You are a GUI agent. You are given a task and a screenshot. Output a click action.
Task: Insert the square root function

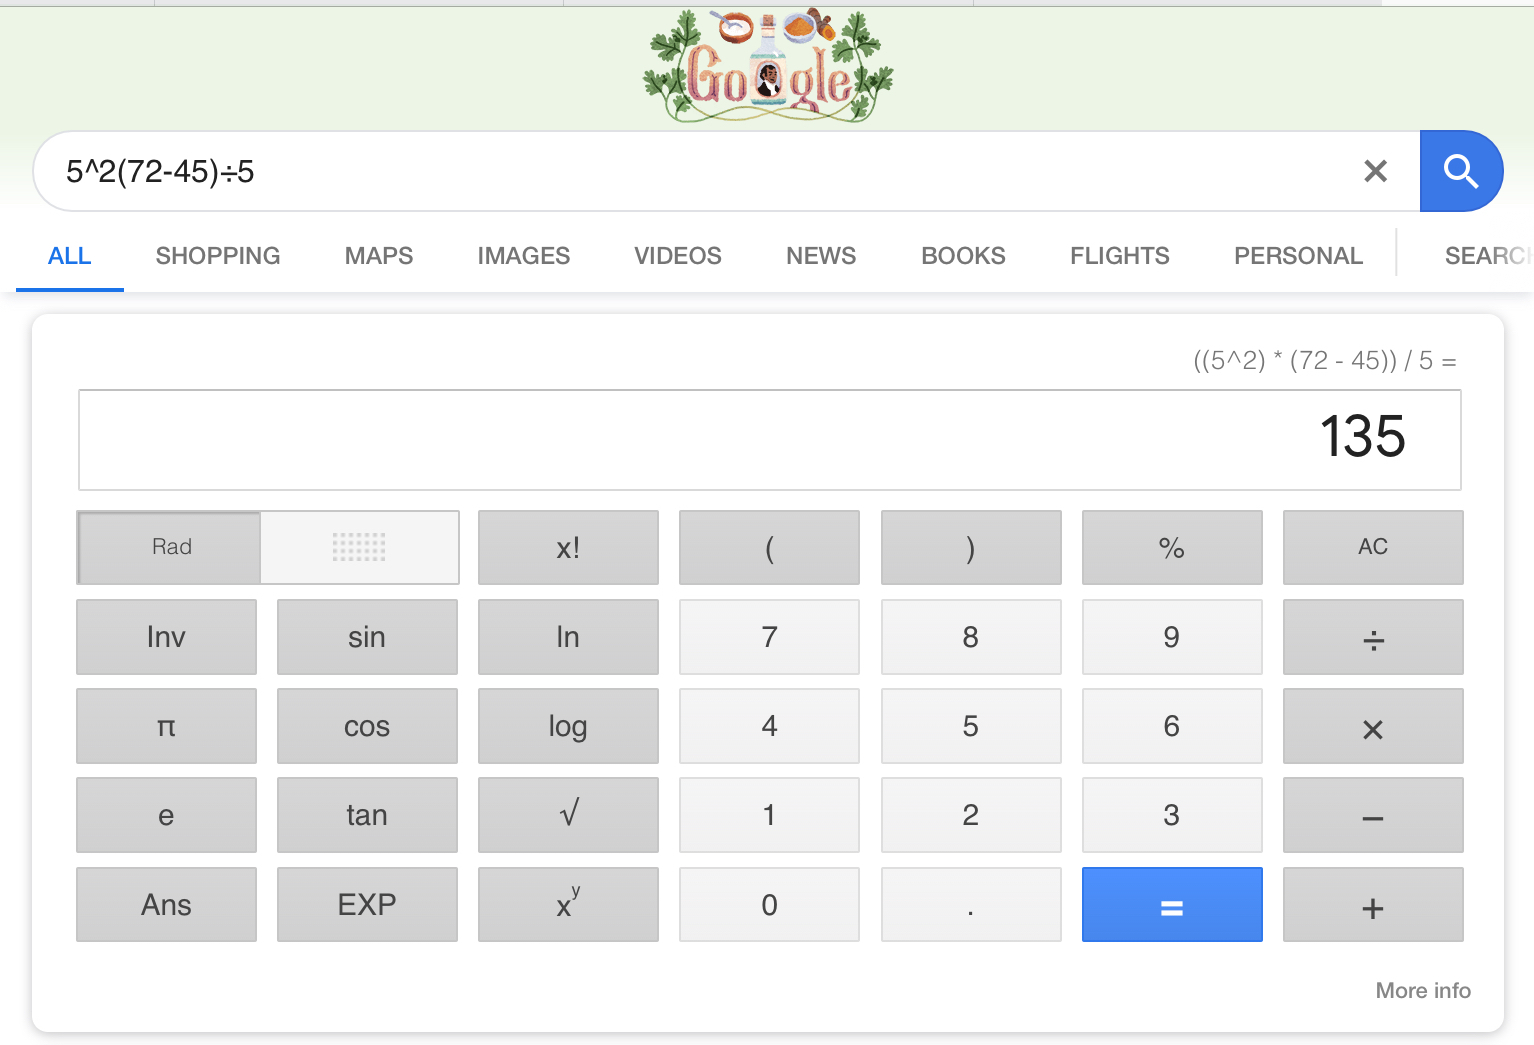click(568, 815)
